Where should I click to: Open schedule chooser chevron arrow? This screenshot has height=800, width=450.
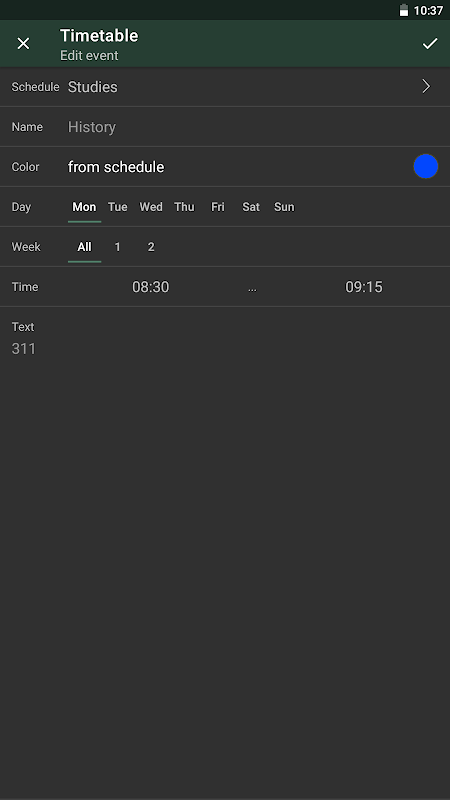point(427,87)
